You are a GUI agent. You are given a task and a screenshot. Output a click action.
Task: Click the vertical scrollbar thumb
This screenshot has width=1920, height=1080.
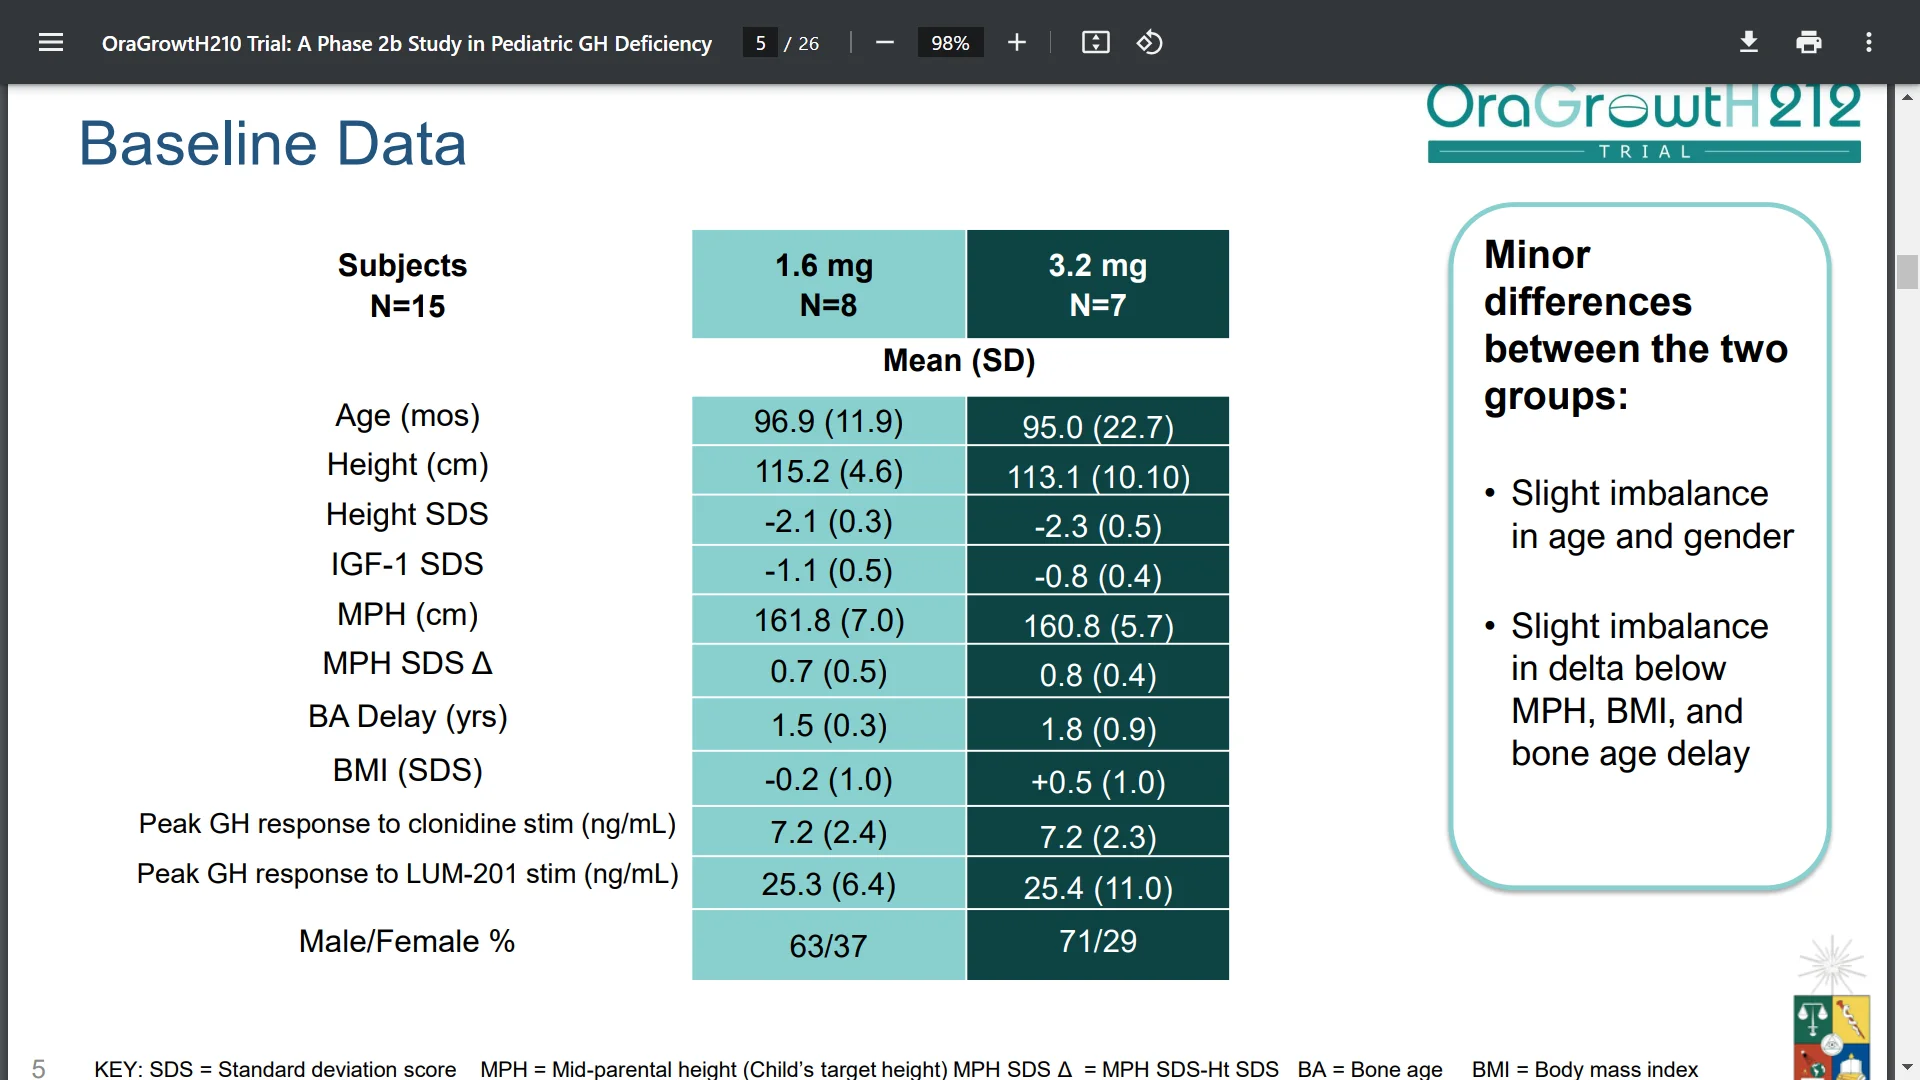[x=1907, y=272]
